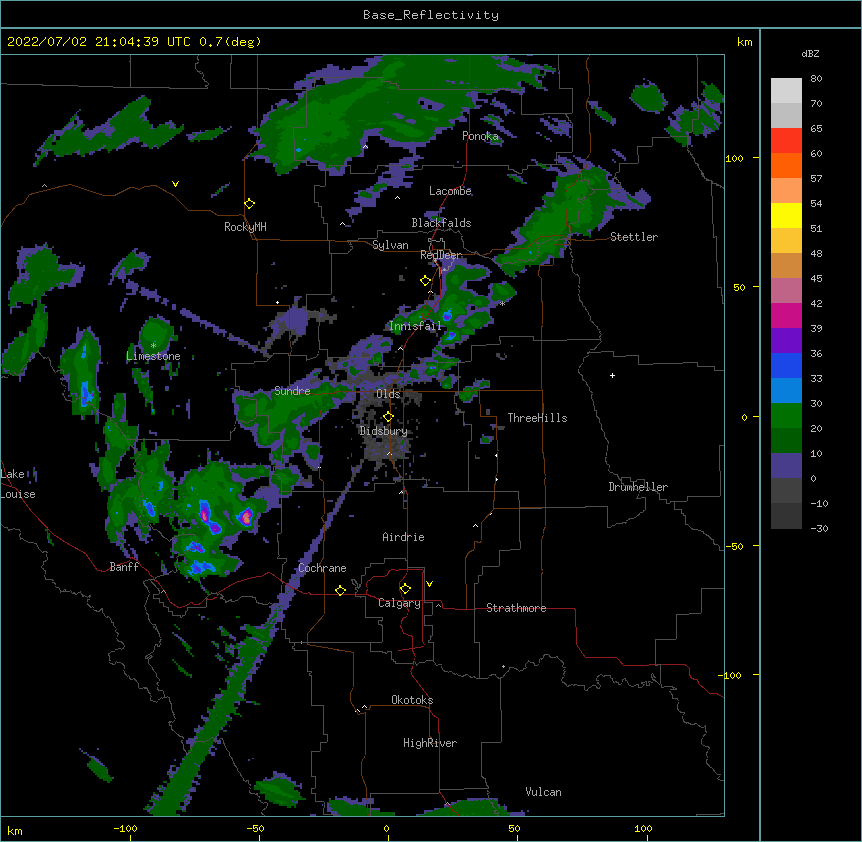Click the Cochrane town label
The height and width of the screenshot is (842, 862).
pos(322,568)
